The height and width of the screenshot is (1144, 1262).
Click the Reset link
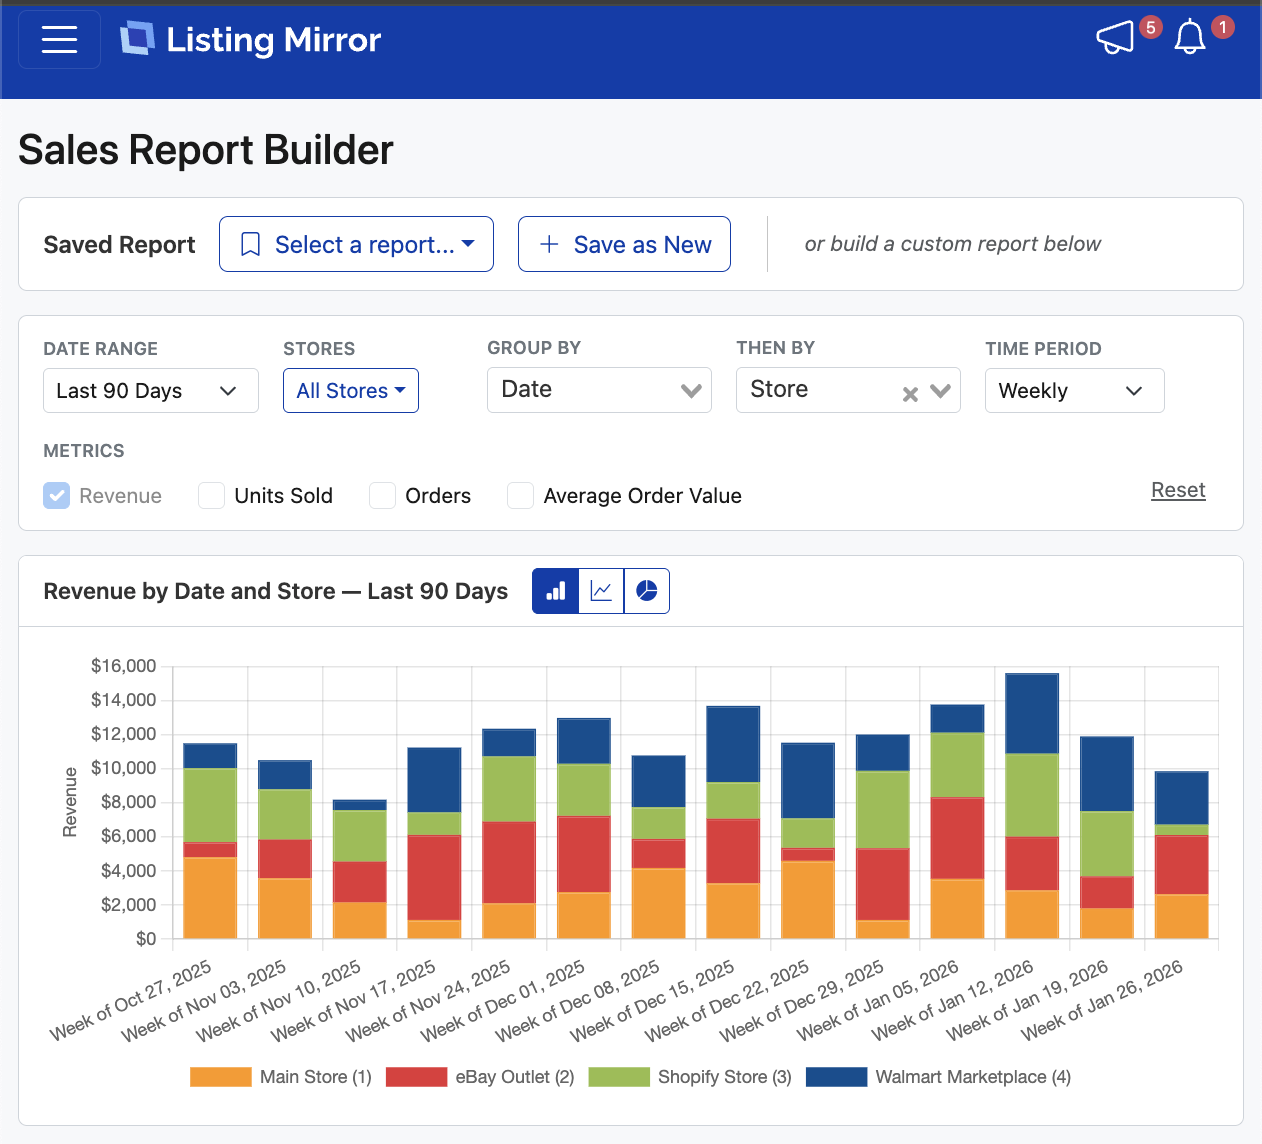[1177, 490]
